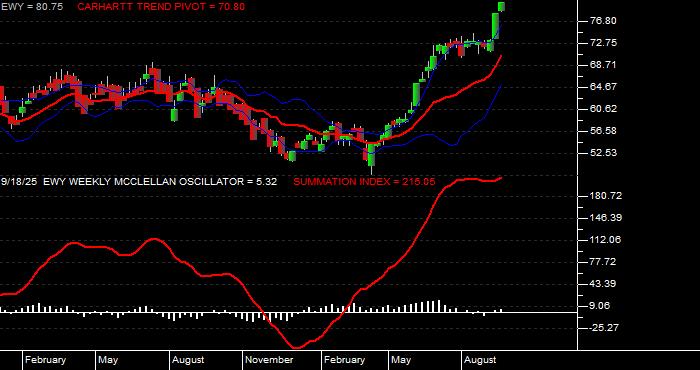
Task: Click price axis value 56.58
Action: pyautogui.click(x=604, y=131)
